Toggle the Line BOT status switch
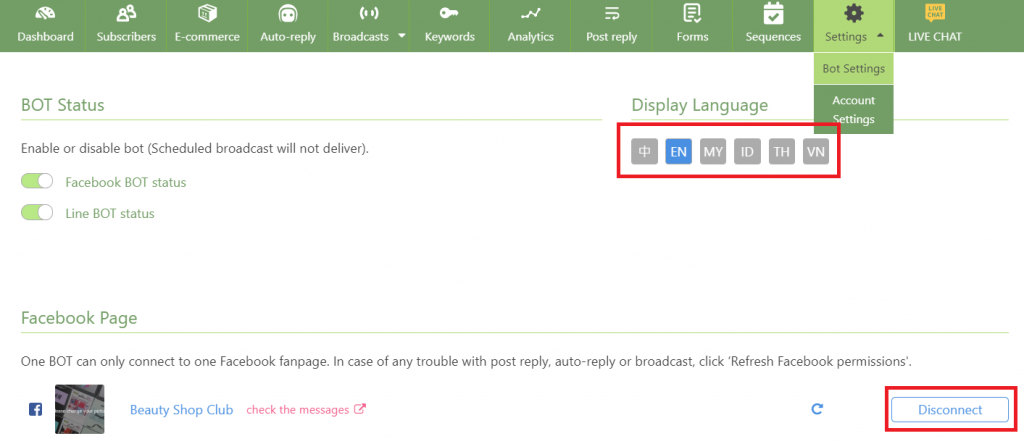Viewport: 1024px width, 444px height. click(x=37, y=213)
